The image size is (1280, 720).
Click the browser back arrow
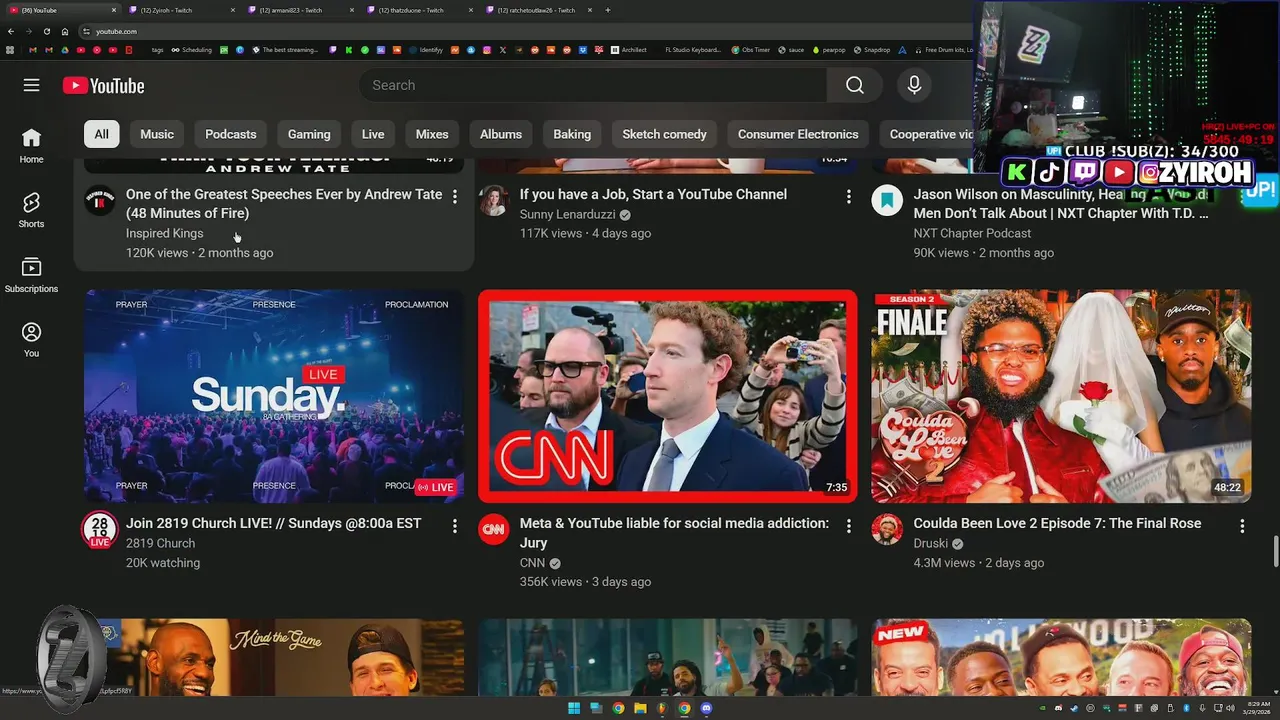[11, 31]
